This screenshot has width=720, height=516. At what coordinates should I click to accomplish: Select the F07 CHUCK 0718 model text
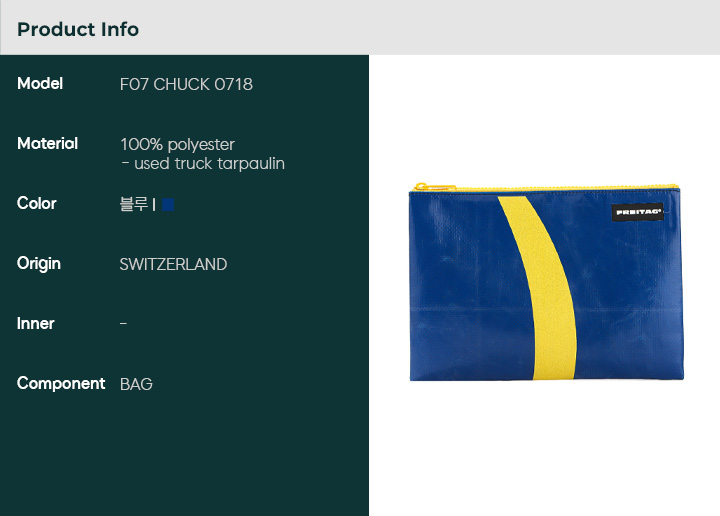186,84
